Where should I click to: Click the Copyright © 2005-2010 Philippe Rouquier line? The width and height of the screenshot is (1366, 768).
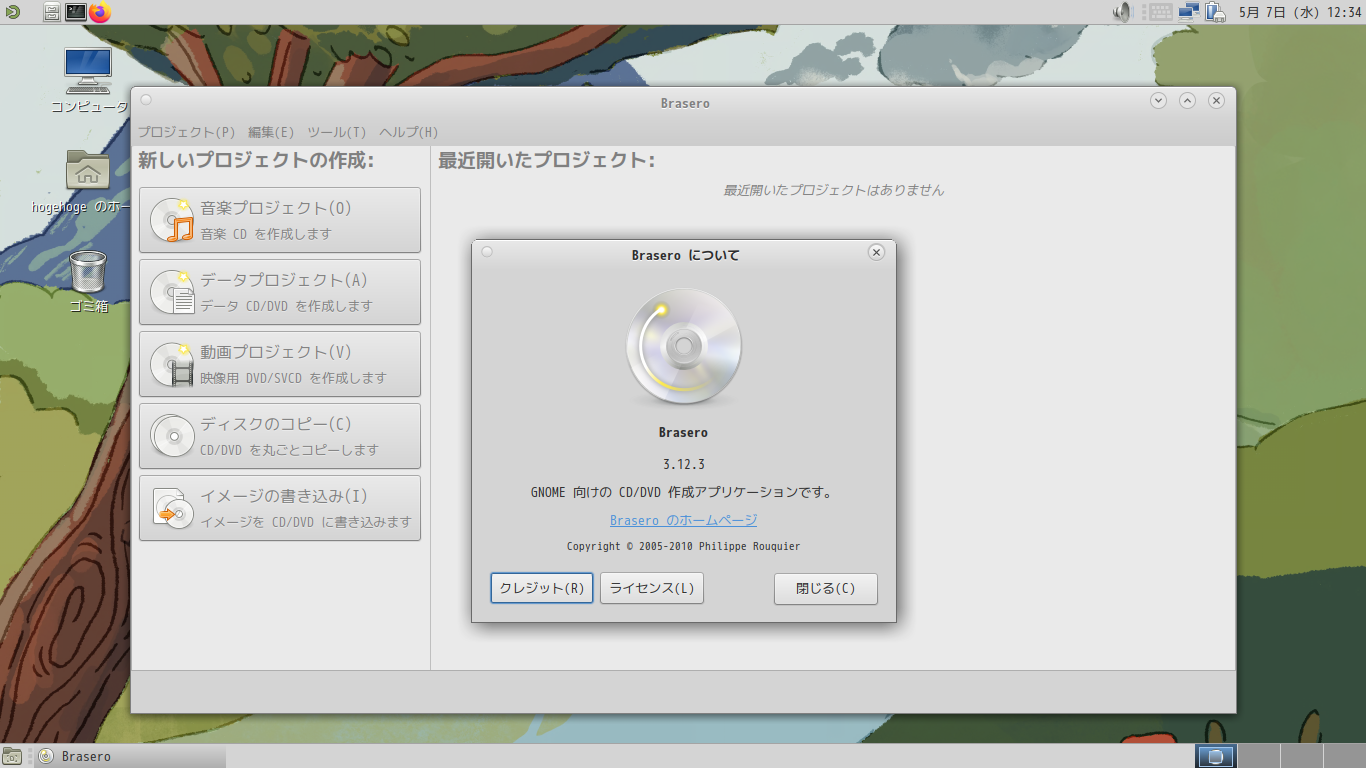pyautogui.click(x=684, y=546)
